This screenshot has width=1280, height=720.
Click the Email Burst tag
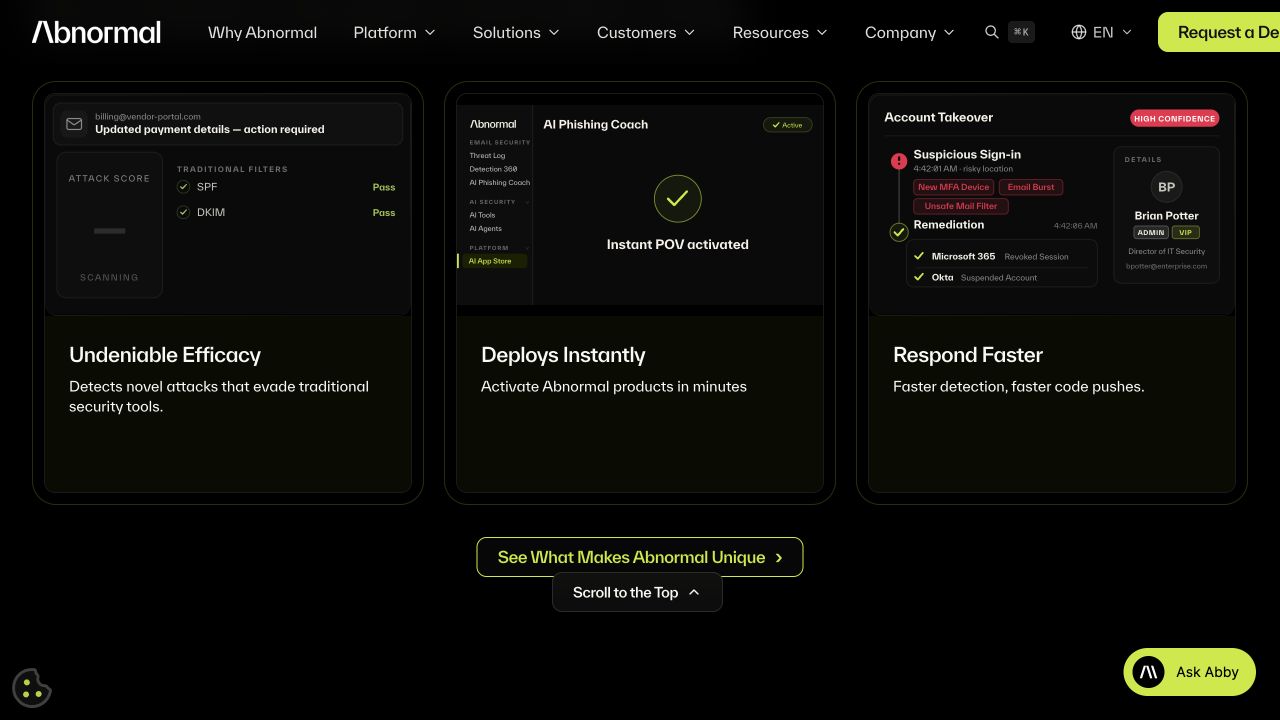coord(1031,187)
